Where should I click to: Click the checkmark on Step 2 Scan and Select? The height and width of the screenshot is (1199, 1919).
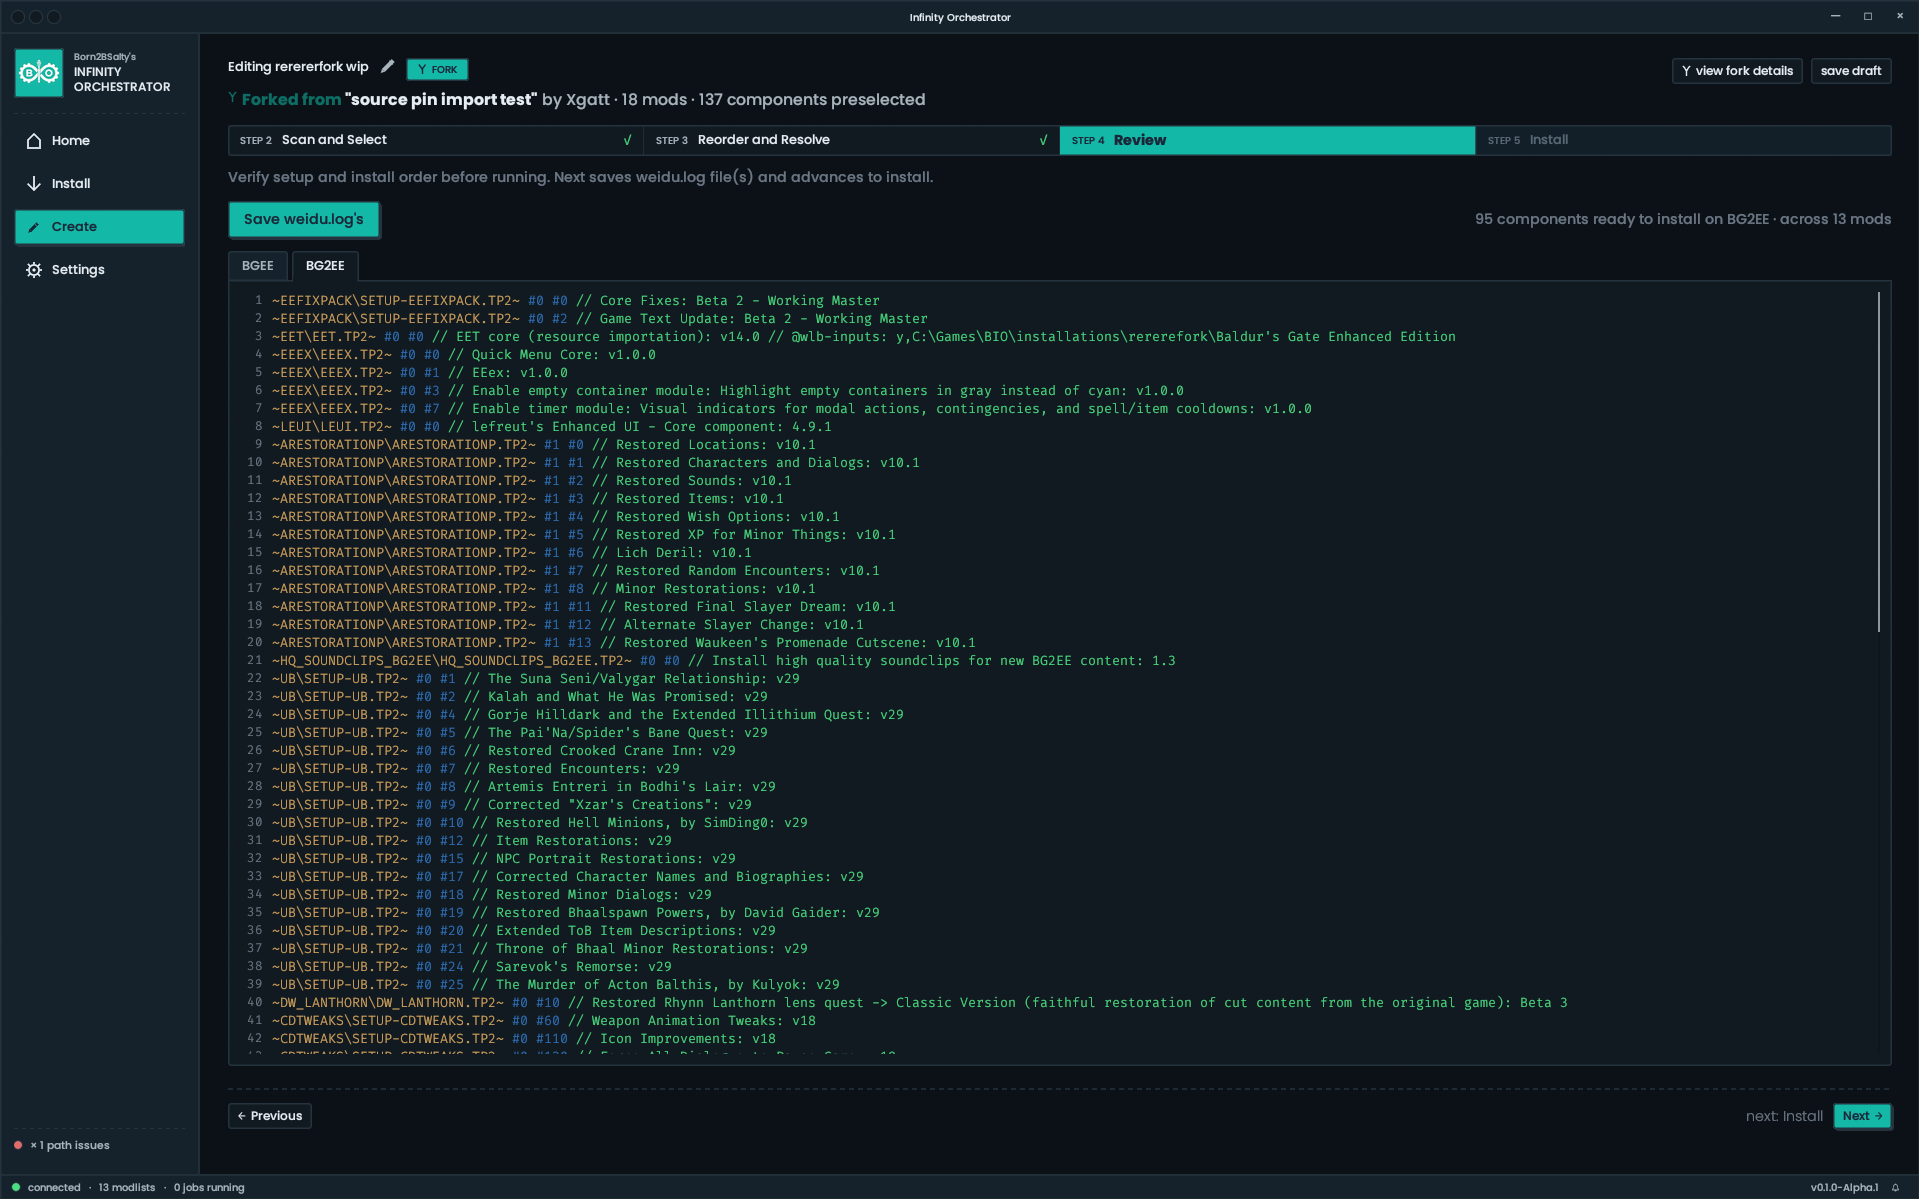[628, 140]
